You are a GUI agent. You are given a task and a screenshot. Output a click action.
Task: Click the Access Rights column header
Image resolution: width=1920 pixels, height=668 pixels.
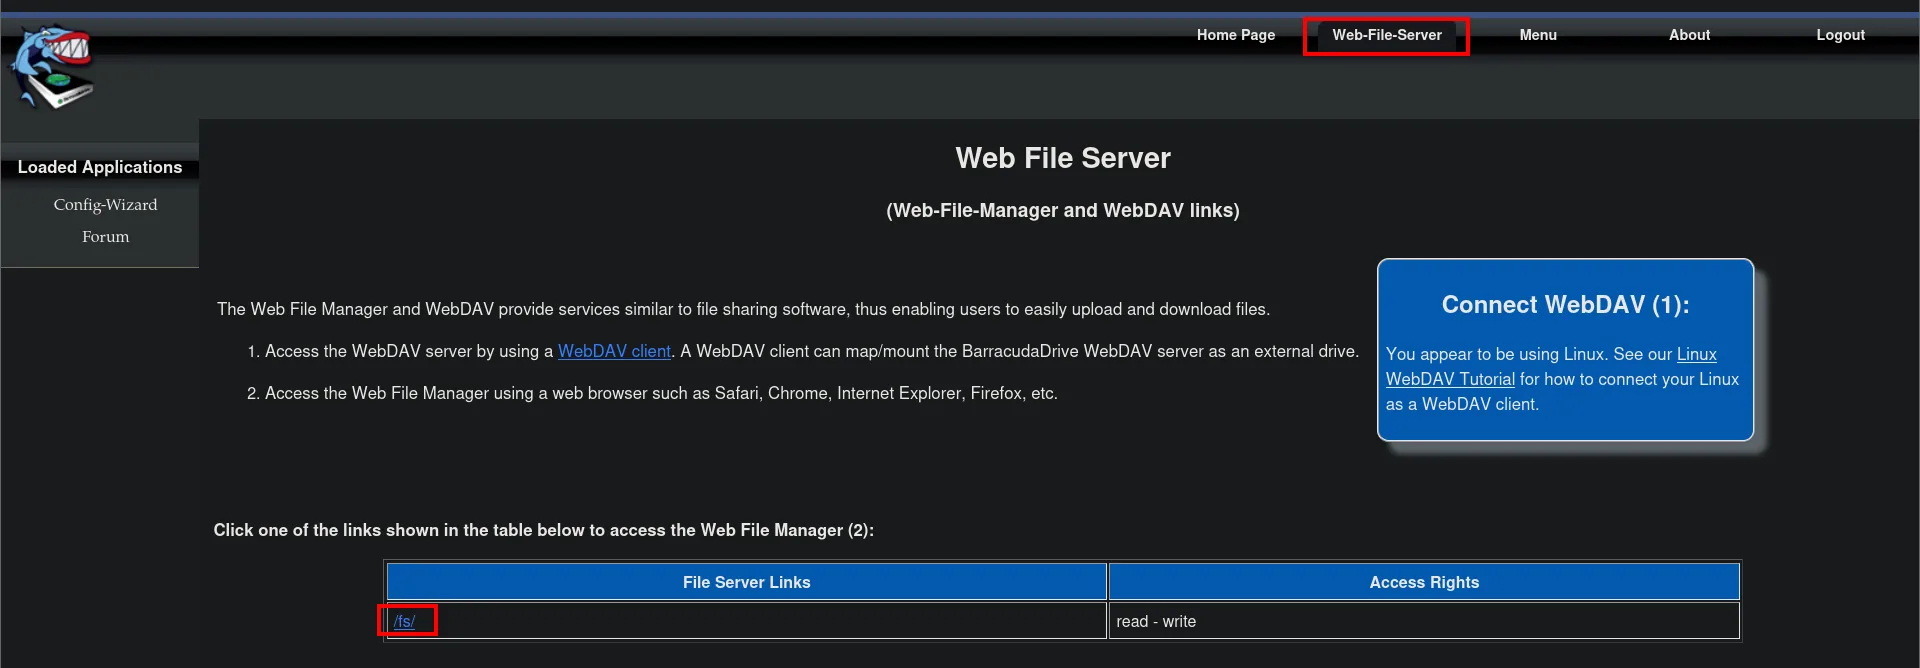pyautogui.click(x=1424, y=582)
